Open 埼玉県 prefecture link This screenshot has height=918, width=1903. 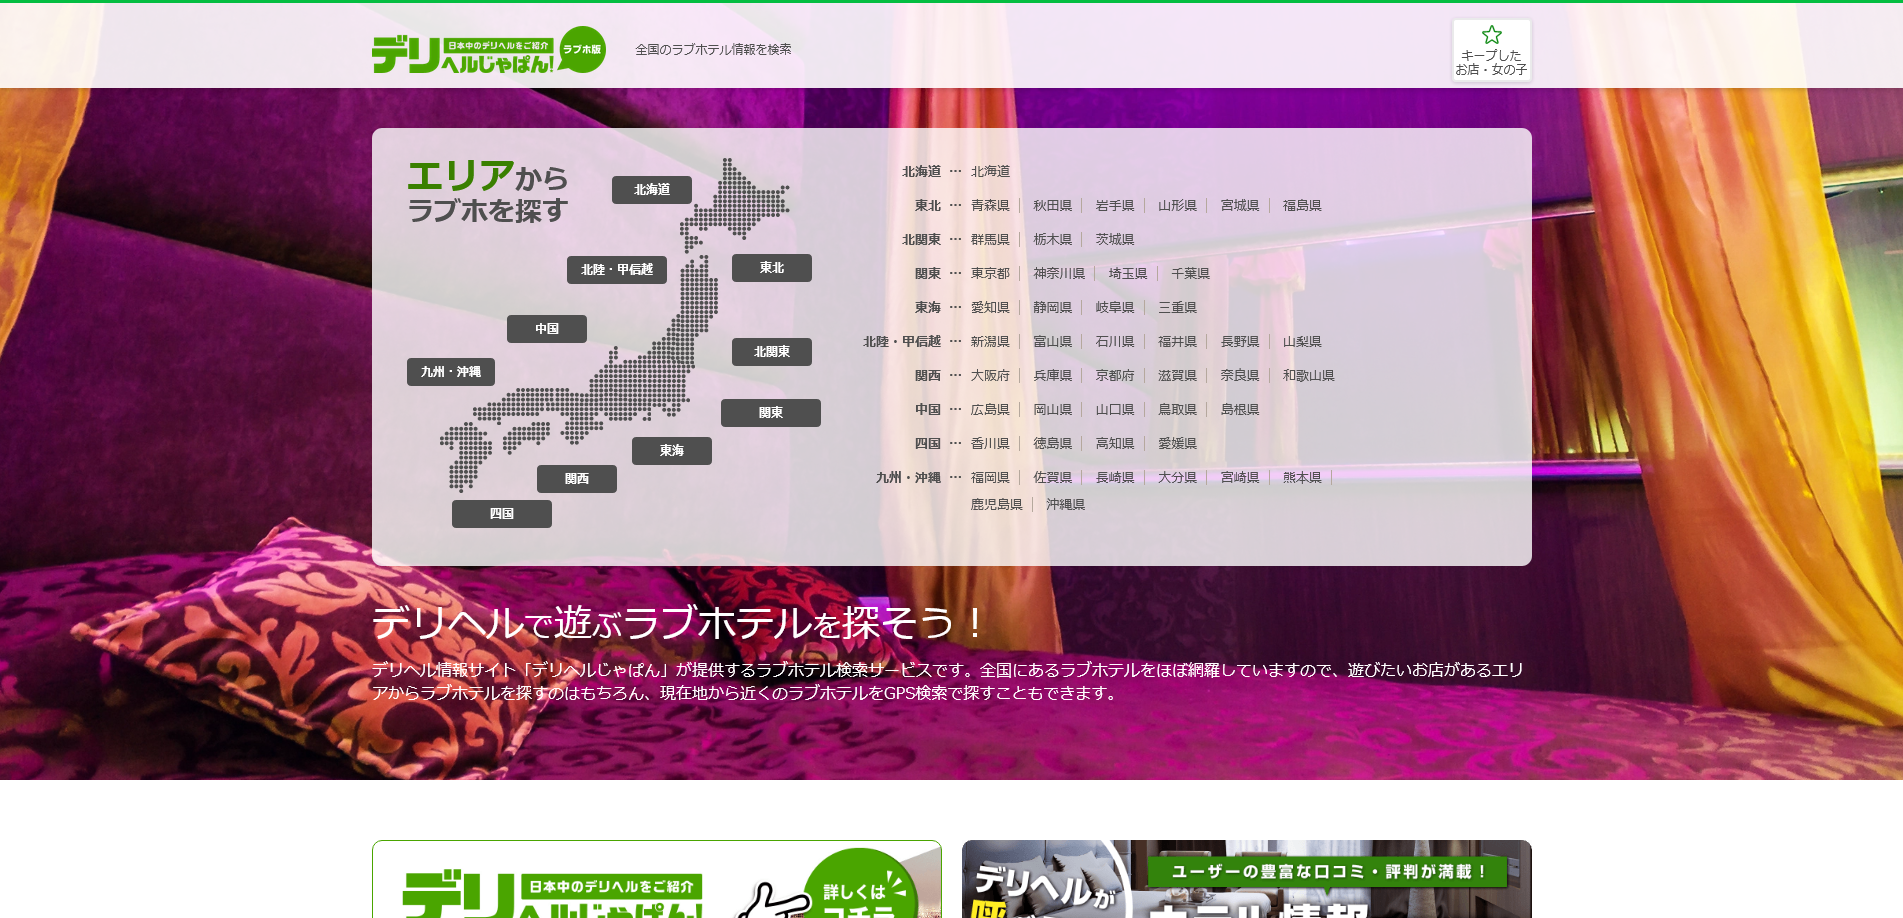point(1128,274)
